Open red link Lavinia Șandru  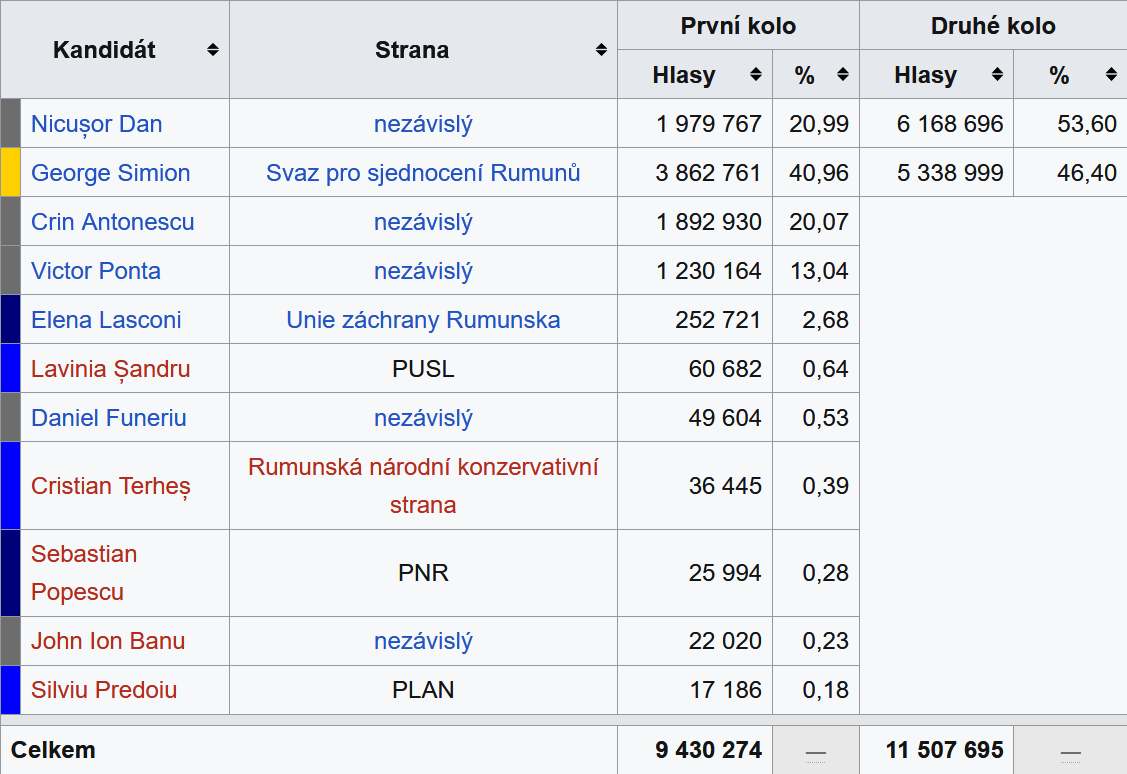click(x=111, y=369)
